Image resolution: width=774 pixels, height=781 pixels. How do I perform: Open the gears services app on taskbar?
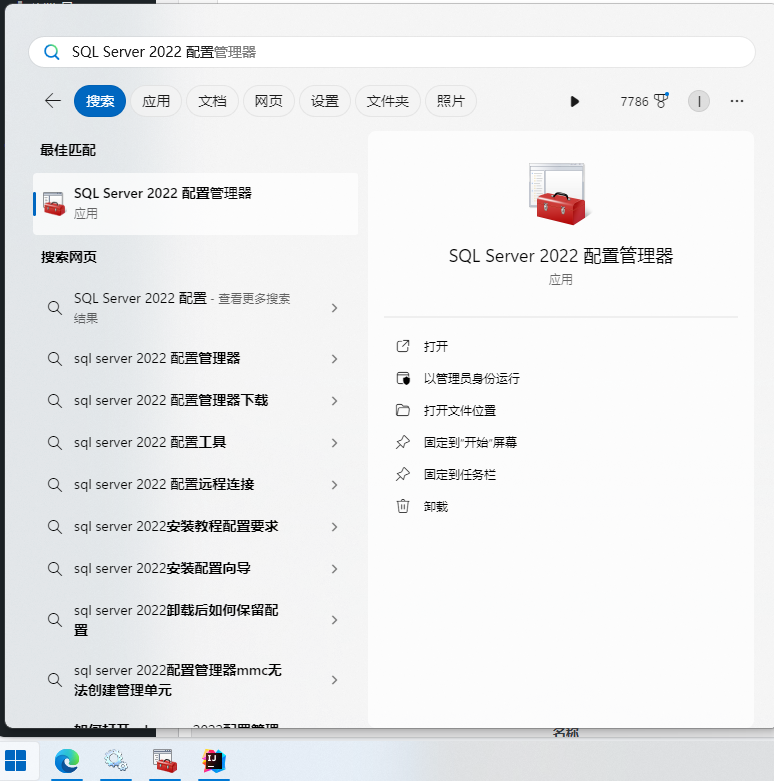point(116,761)
